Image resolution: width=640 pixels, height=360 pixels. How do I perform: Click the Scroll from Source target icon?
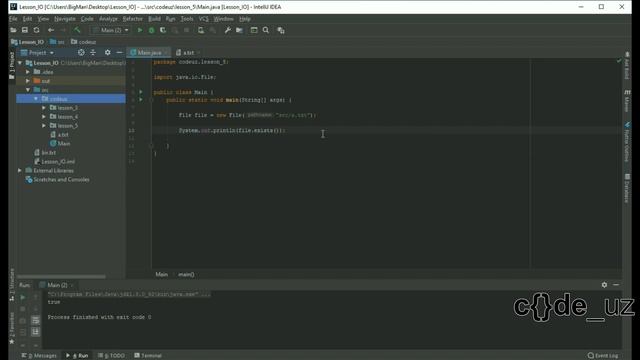(x=81, y=53)
